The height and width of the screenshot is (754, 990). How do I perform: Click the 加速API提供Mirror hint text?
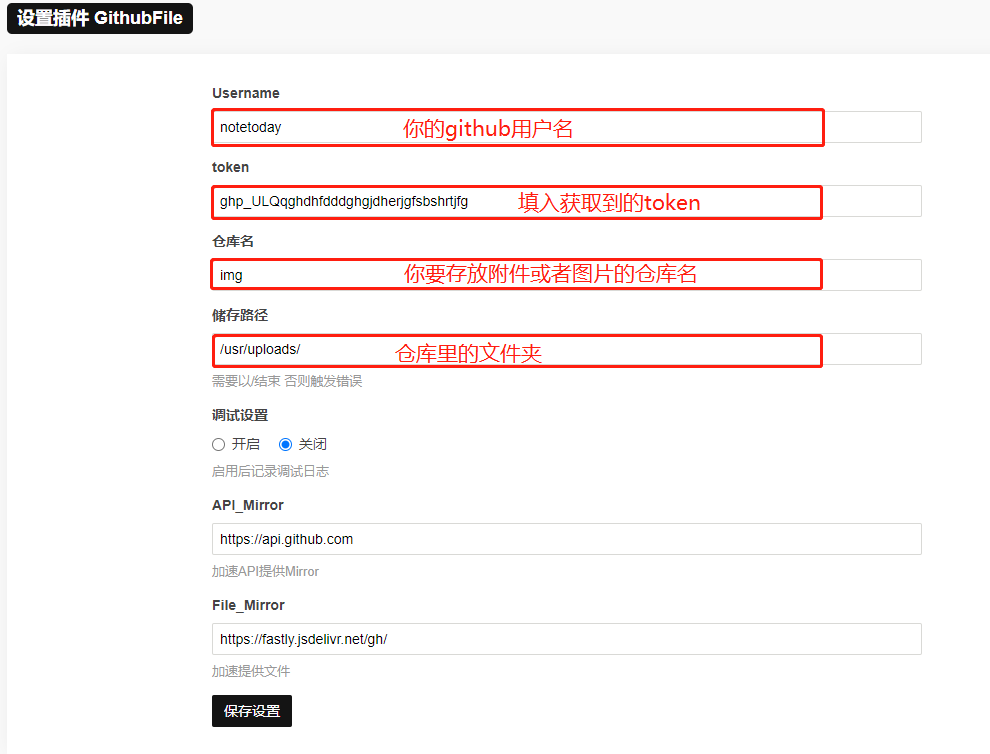pos(265,571)
